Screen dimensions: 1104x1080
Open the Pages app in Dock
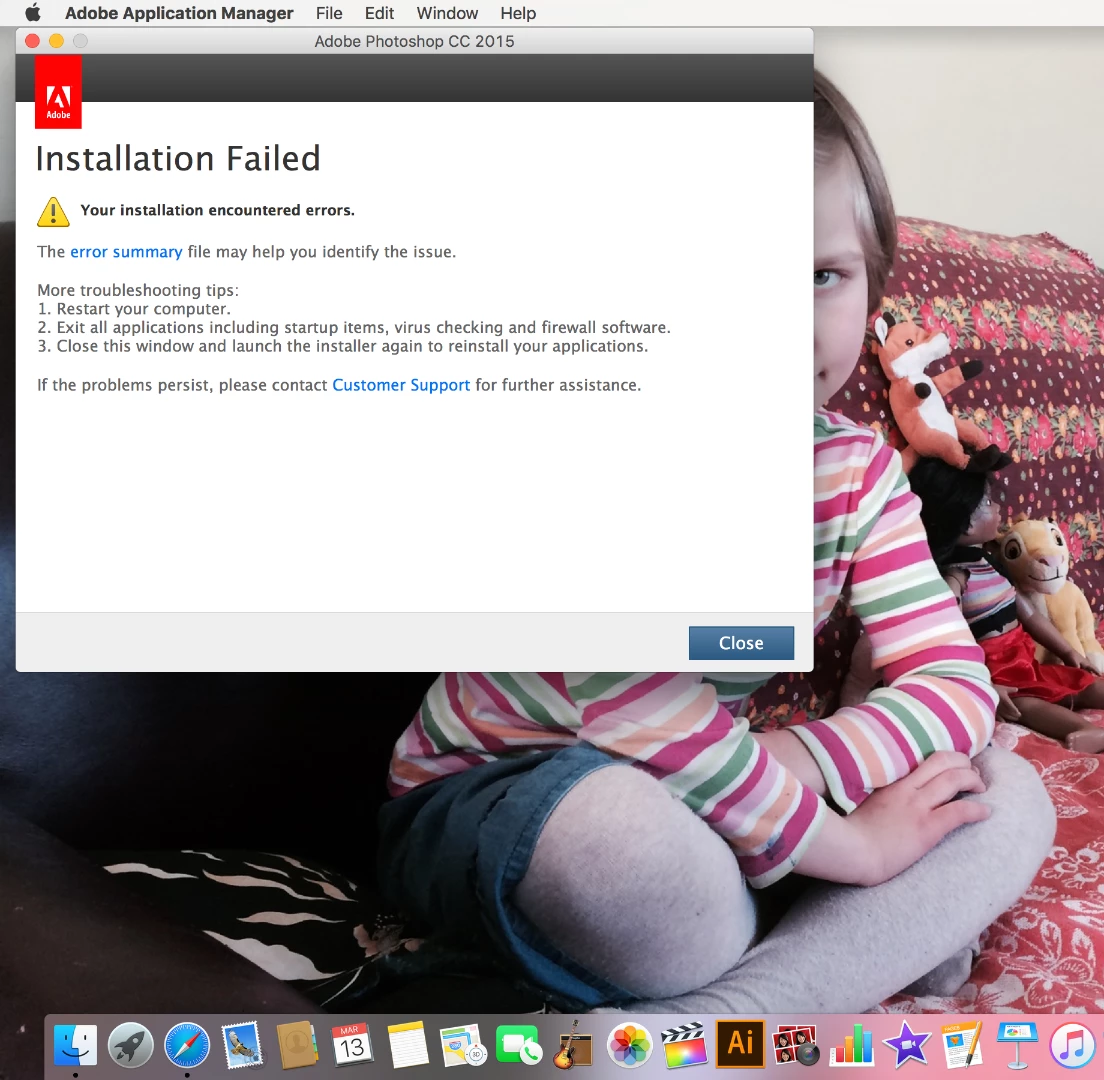(x=962, y=1045)
